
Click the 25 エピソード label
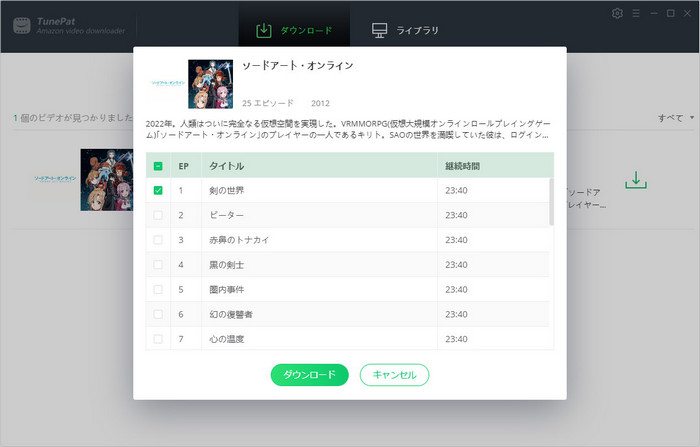268,103
